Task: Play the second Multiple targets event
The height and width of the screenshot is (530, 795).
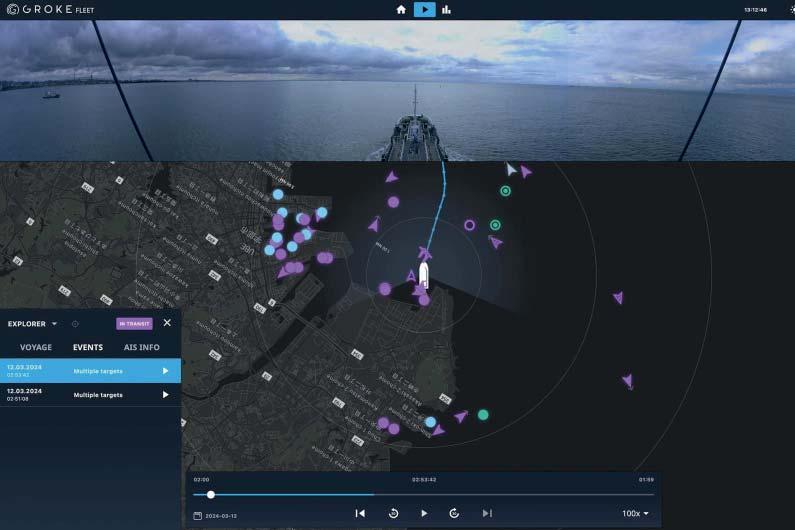Action: pyautogui.click(x=165, y=395)
